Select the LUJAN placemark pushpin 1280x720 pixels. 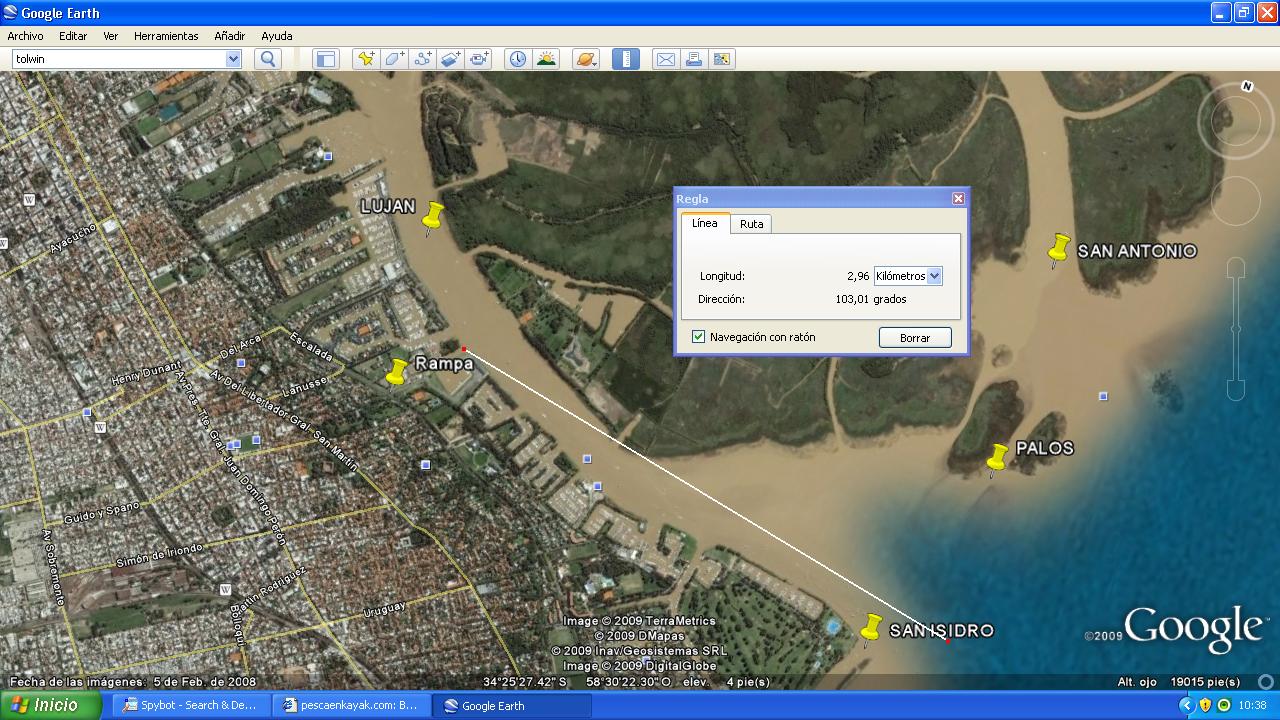pos(432,216)
